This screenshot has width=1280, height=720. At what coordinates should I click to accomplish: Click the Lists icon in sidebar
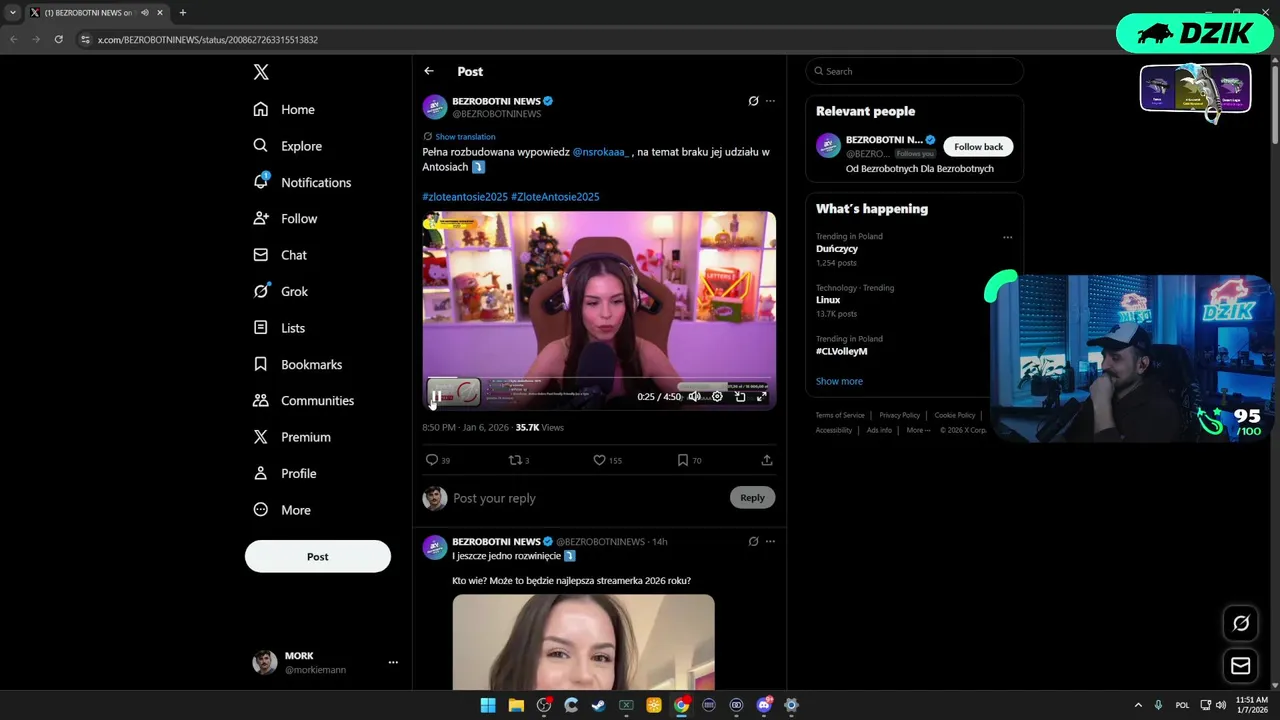pos(261,328)
